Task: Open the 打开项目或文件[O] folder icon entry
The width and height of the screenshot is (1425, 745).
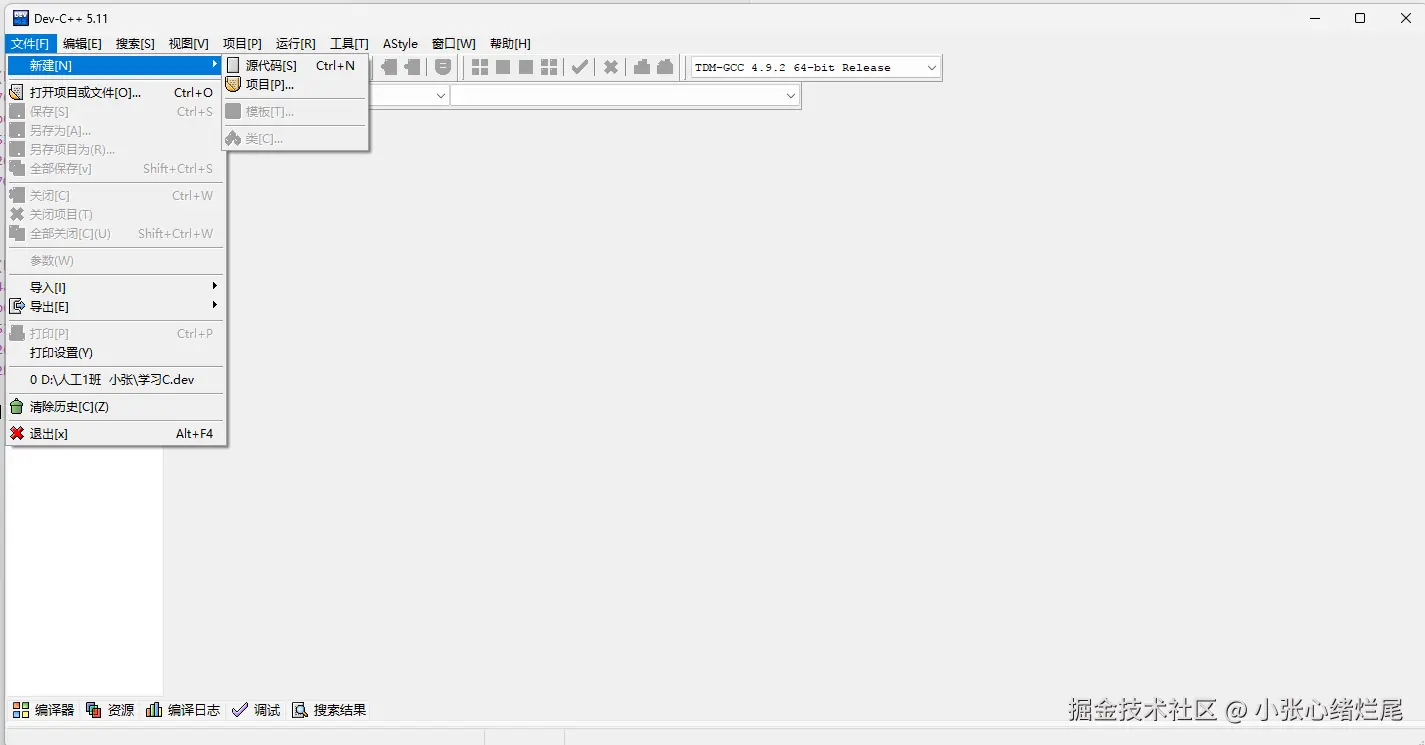Action: pos(17,92)
